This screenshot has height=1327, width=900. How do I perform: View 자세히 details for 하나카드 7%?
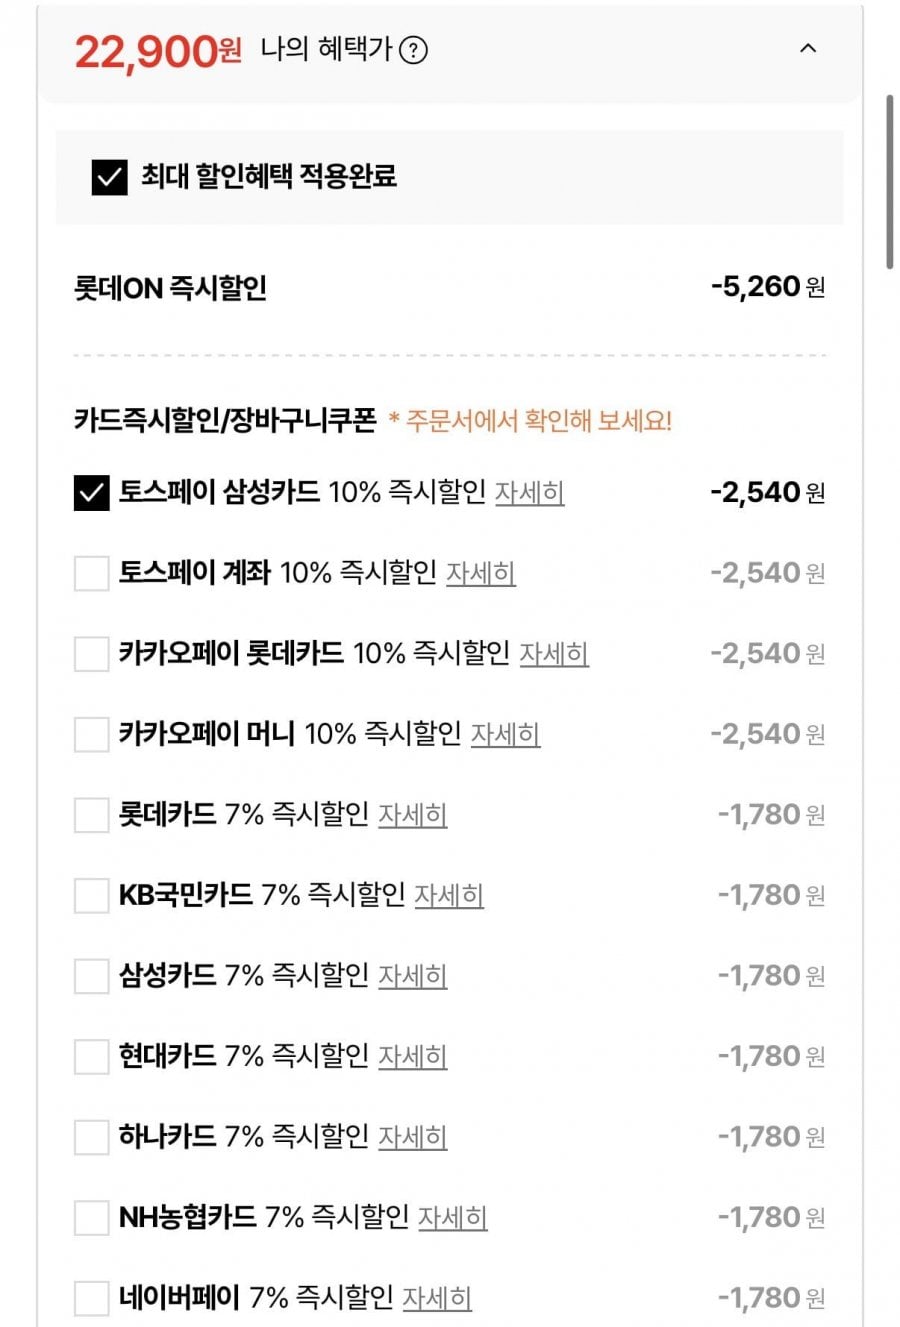[412, 1137]
